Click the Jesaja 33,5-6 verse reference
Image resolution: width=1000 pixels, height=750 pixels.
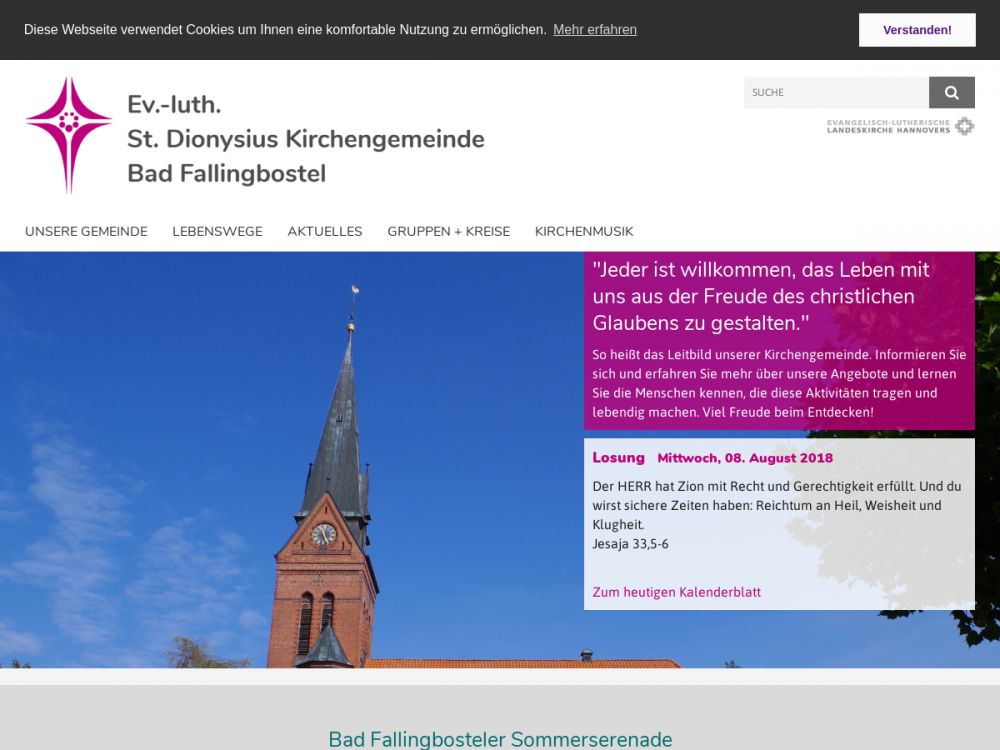tap(630, 544)
